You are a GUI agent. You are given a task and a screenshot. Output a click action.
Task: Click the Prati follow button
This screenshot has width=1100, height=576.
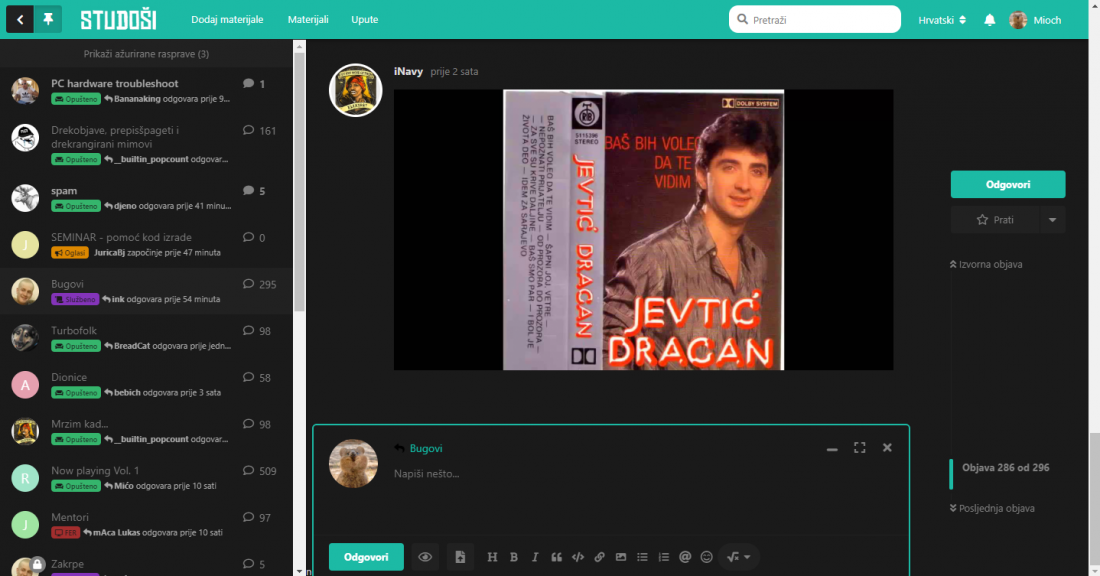[995, 220]
